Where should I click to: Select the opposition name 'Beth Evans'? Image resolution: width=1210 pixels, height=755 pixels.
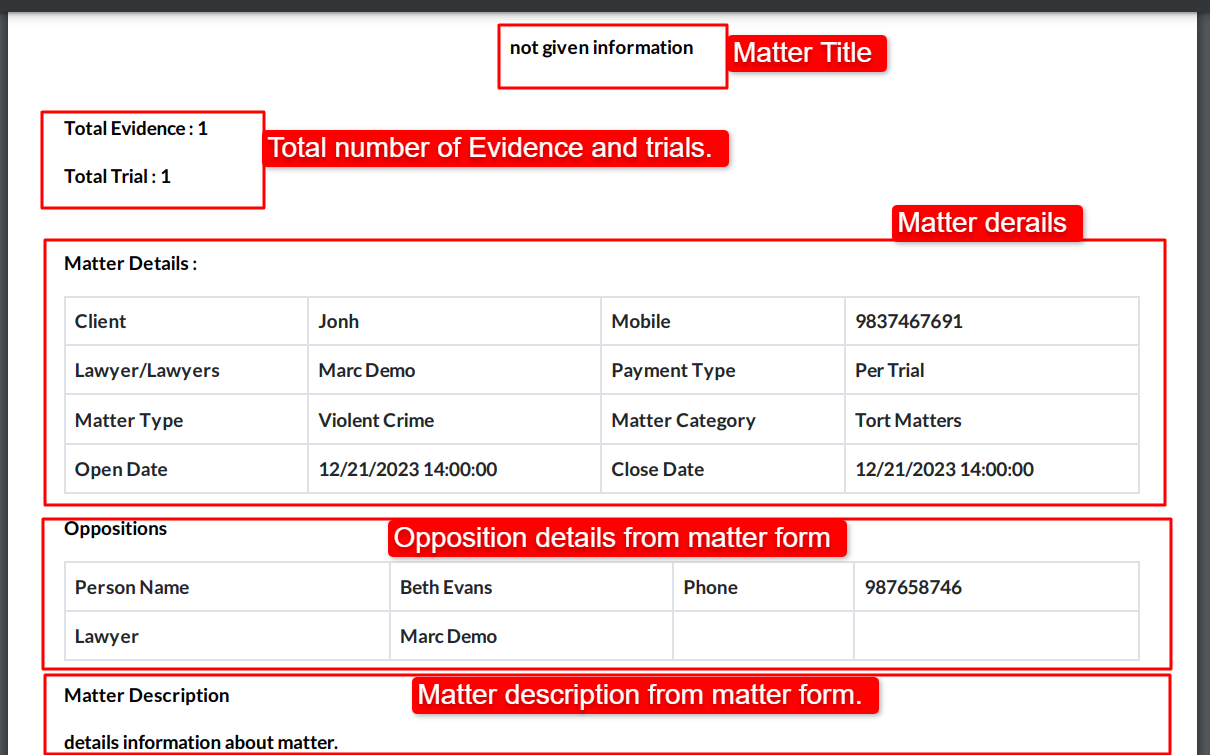coord(446,587)
